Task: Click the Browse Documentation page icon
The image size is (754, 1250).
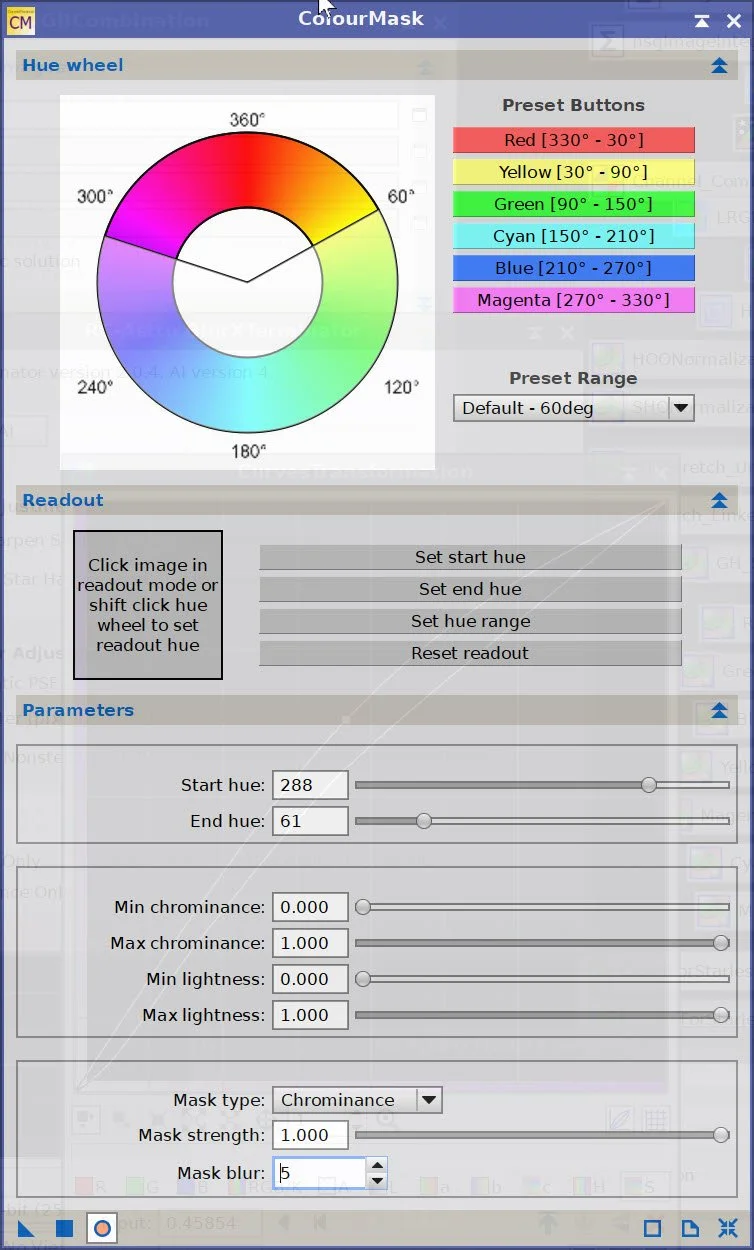Action: point(690,1228)
